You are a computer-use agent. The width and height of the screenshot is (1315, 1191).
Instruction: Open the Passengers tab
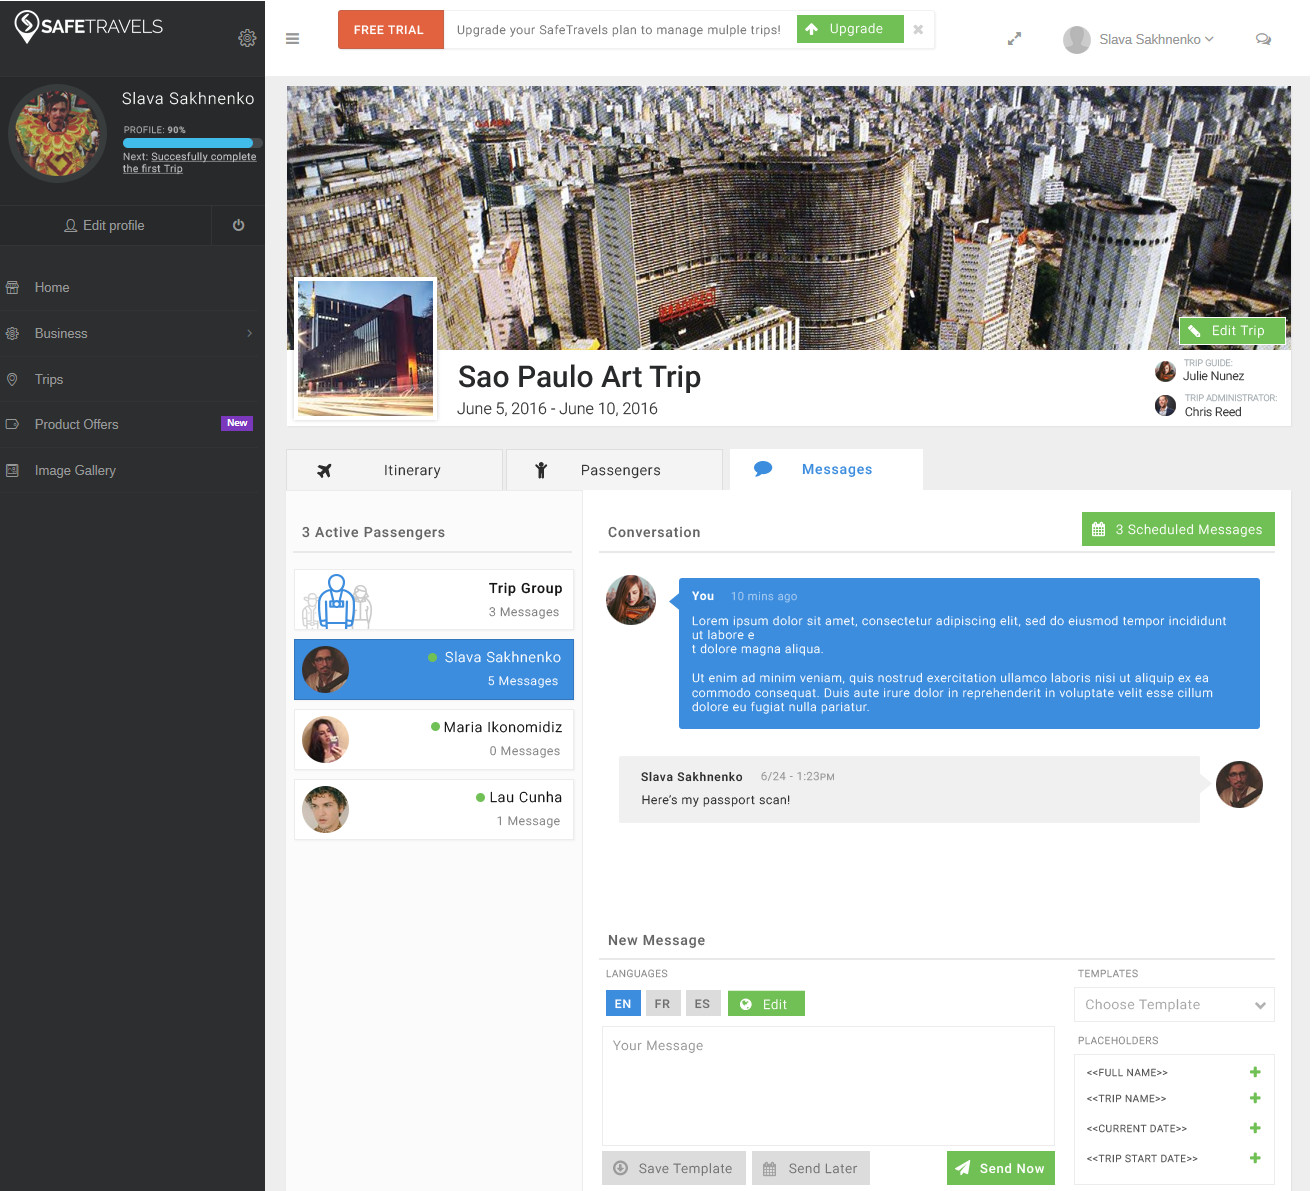pos(614,470)
